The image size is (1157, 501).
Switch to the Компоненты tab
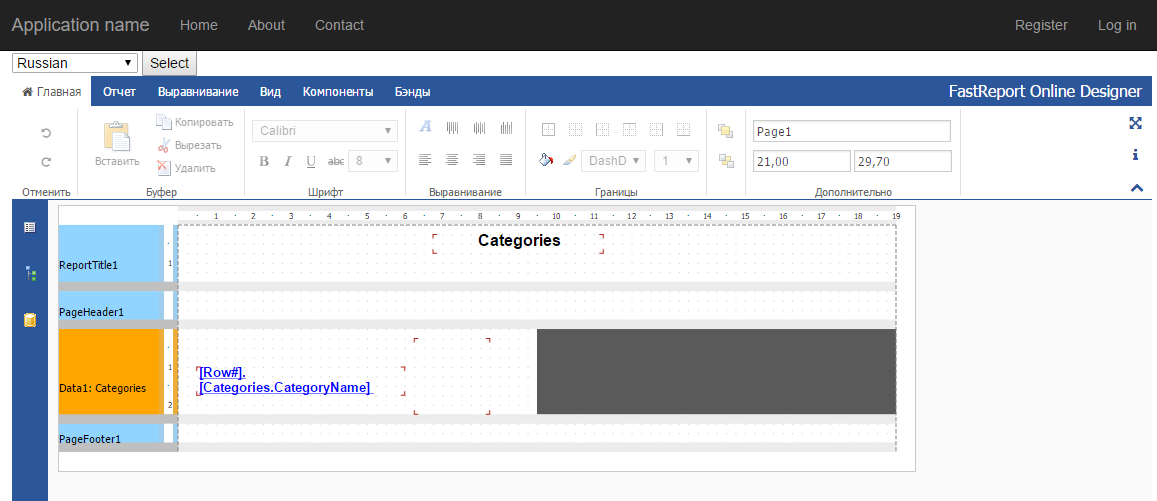(x=338, y=92)
